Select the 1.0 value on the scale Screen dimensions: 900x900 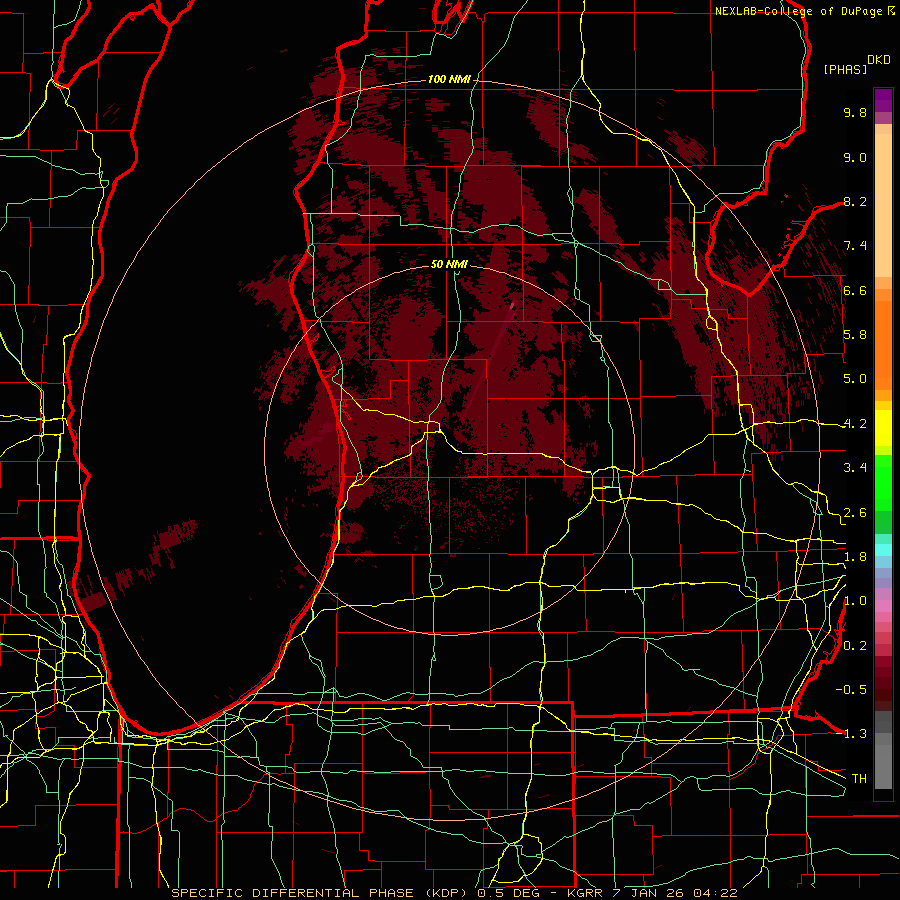(x=855, y=601)
